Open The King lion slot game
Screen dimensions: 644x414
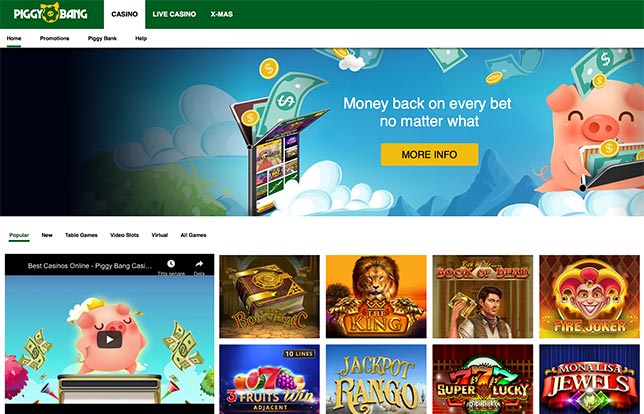376,297
